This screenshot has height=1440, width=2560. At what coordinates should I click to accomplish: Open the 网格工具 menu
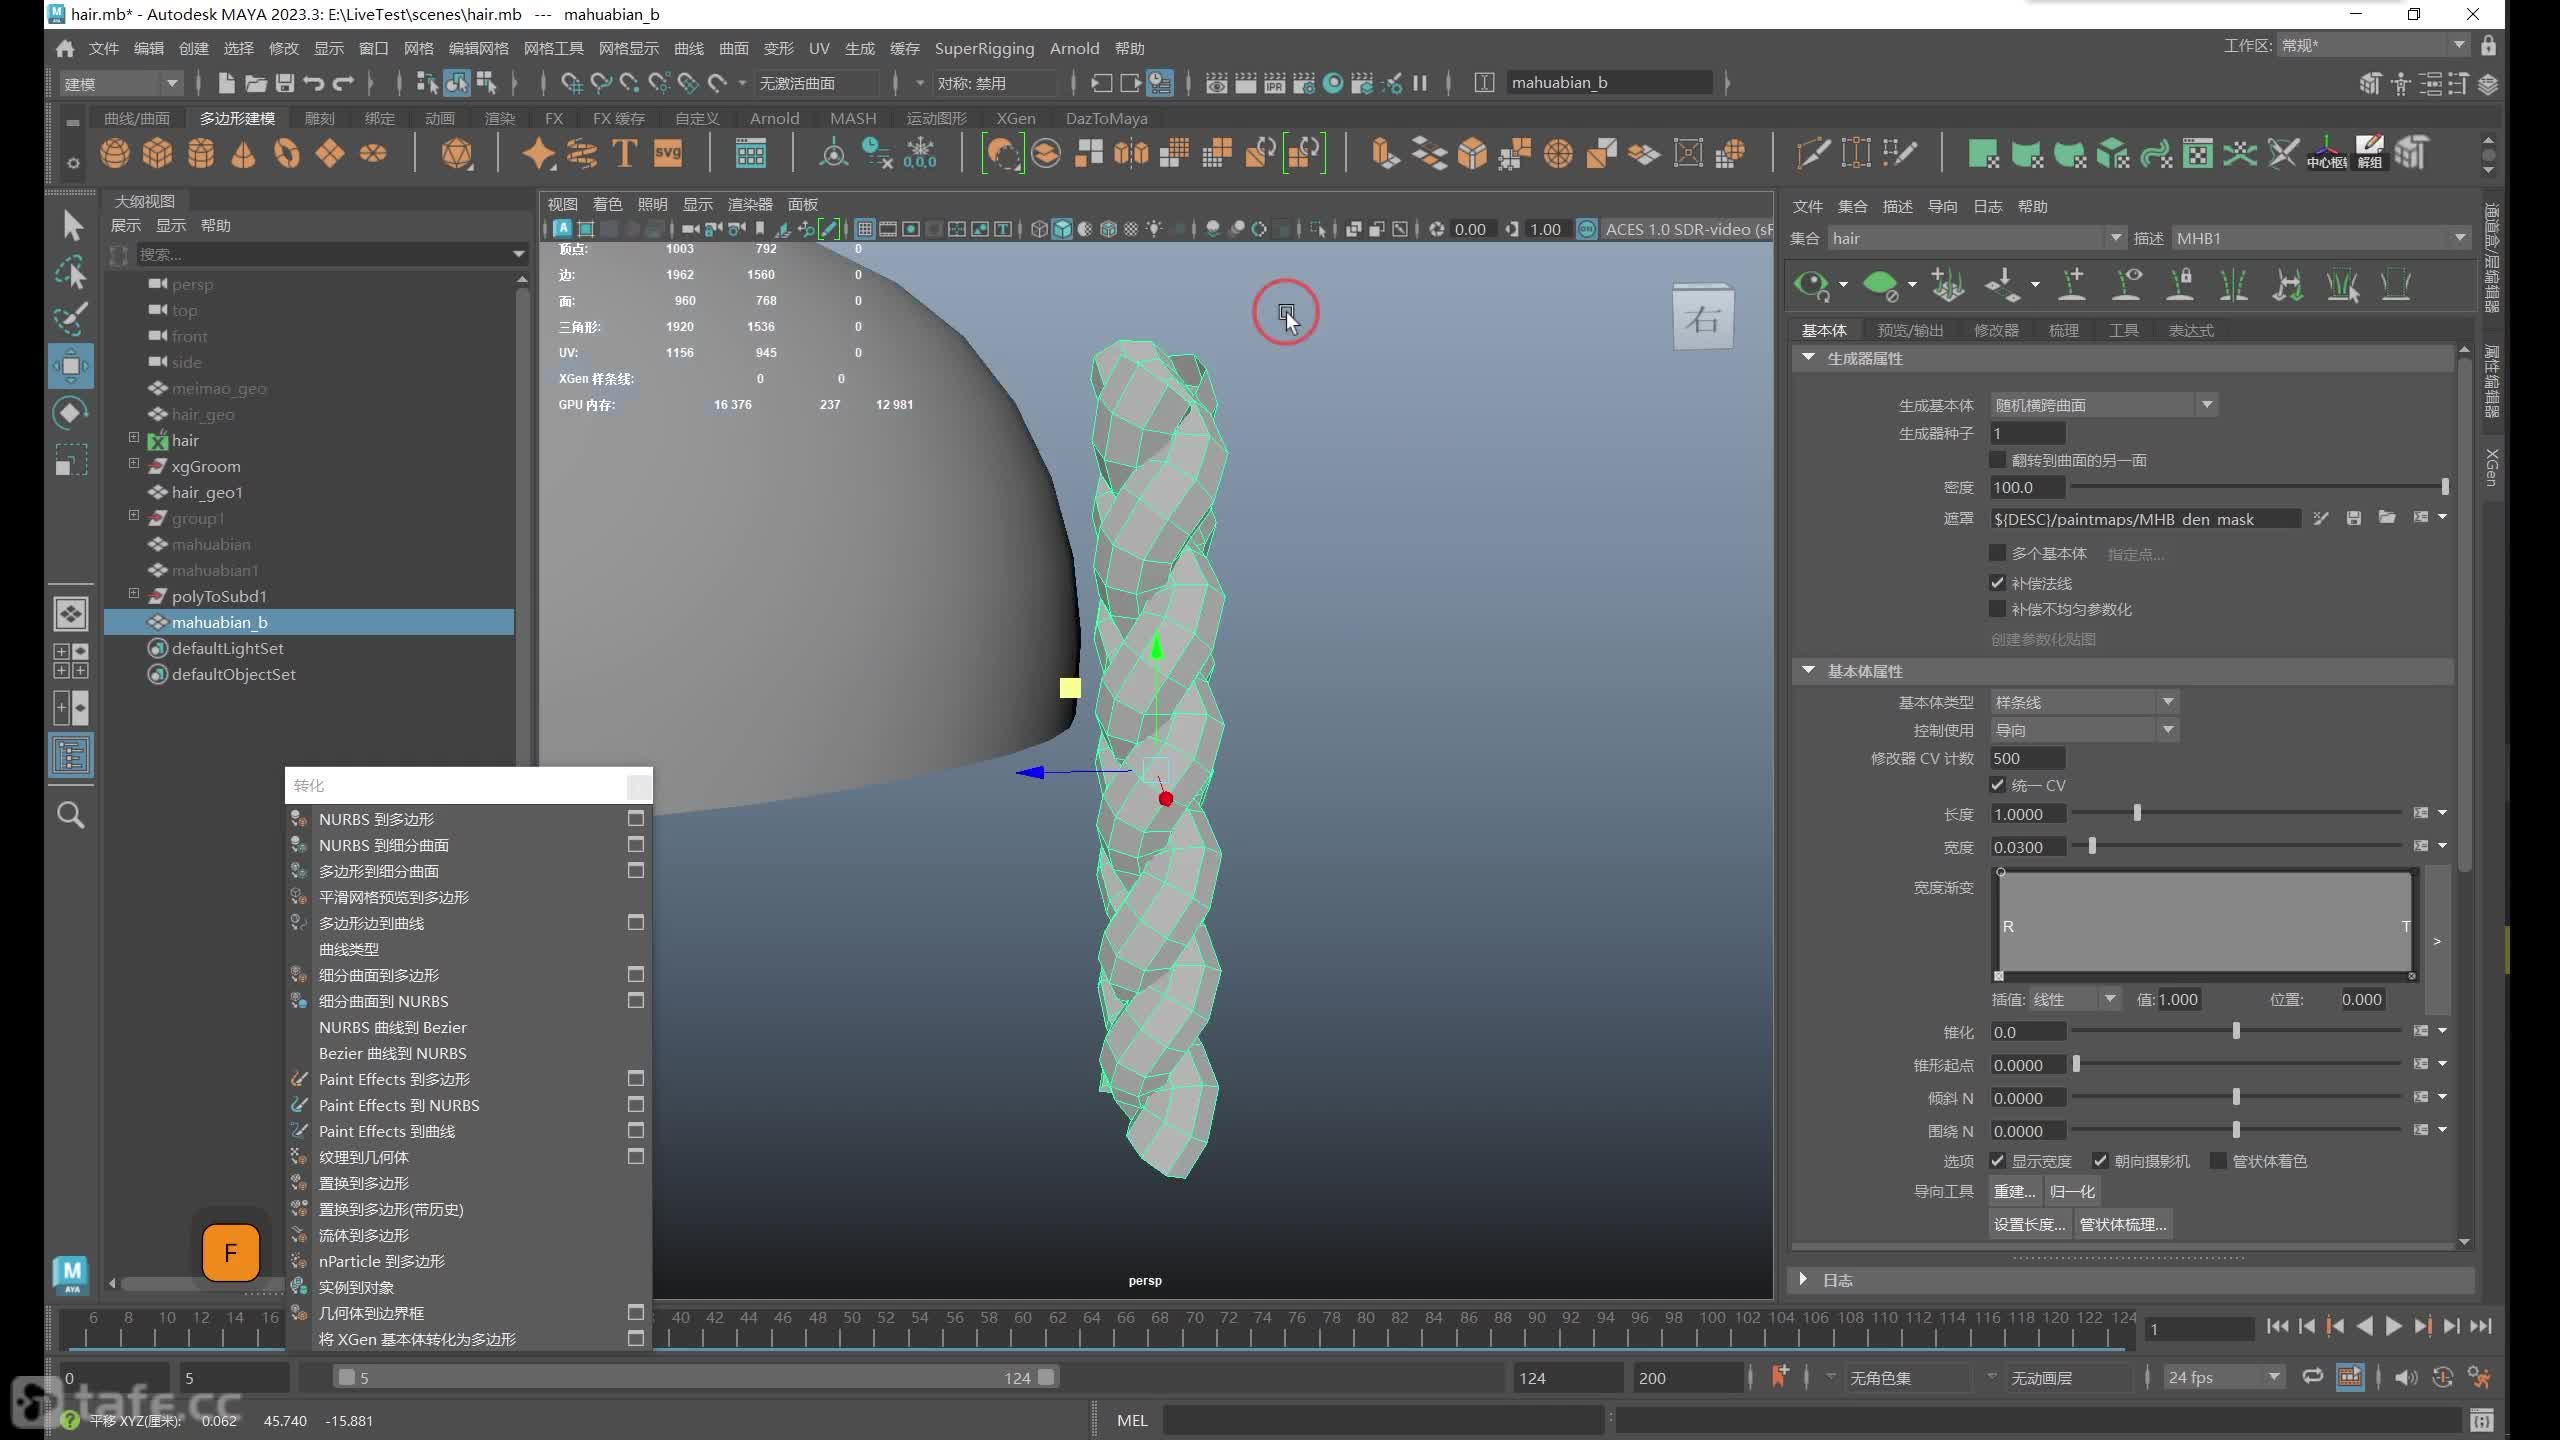(553, 48)
